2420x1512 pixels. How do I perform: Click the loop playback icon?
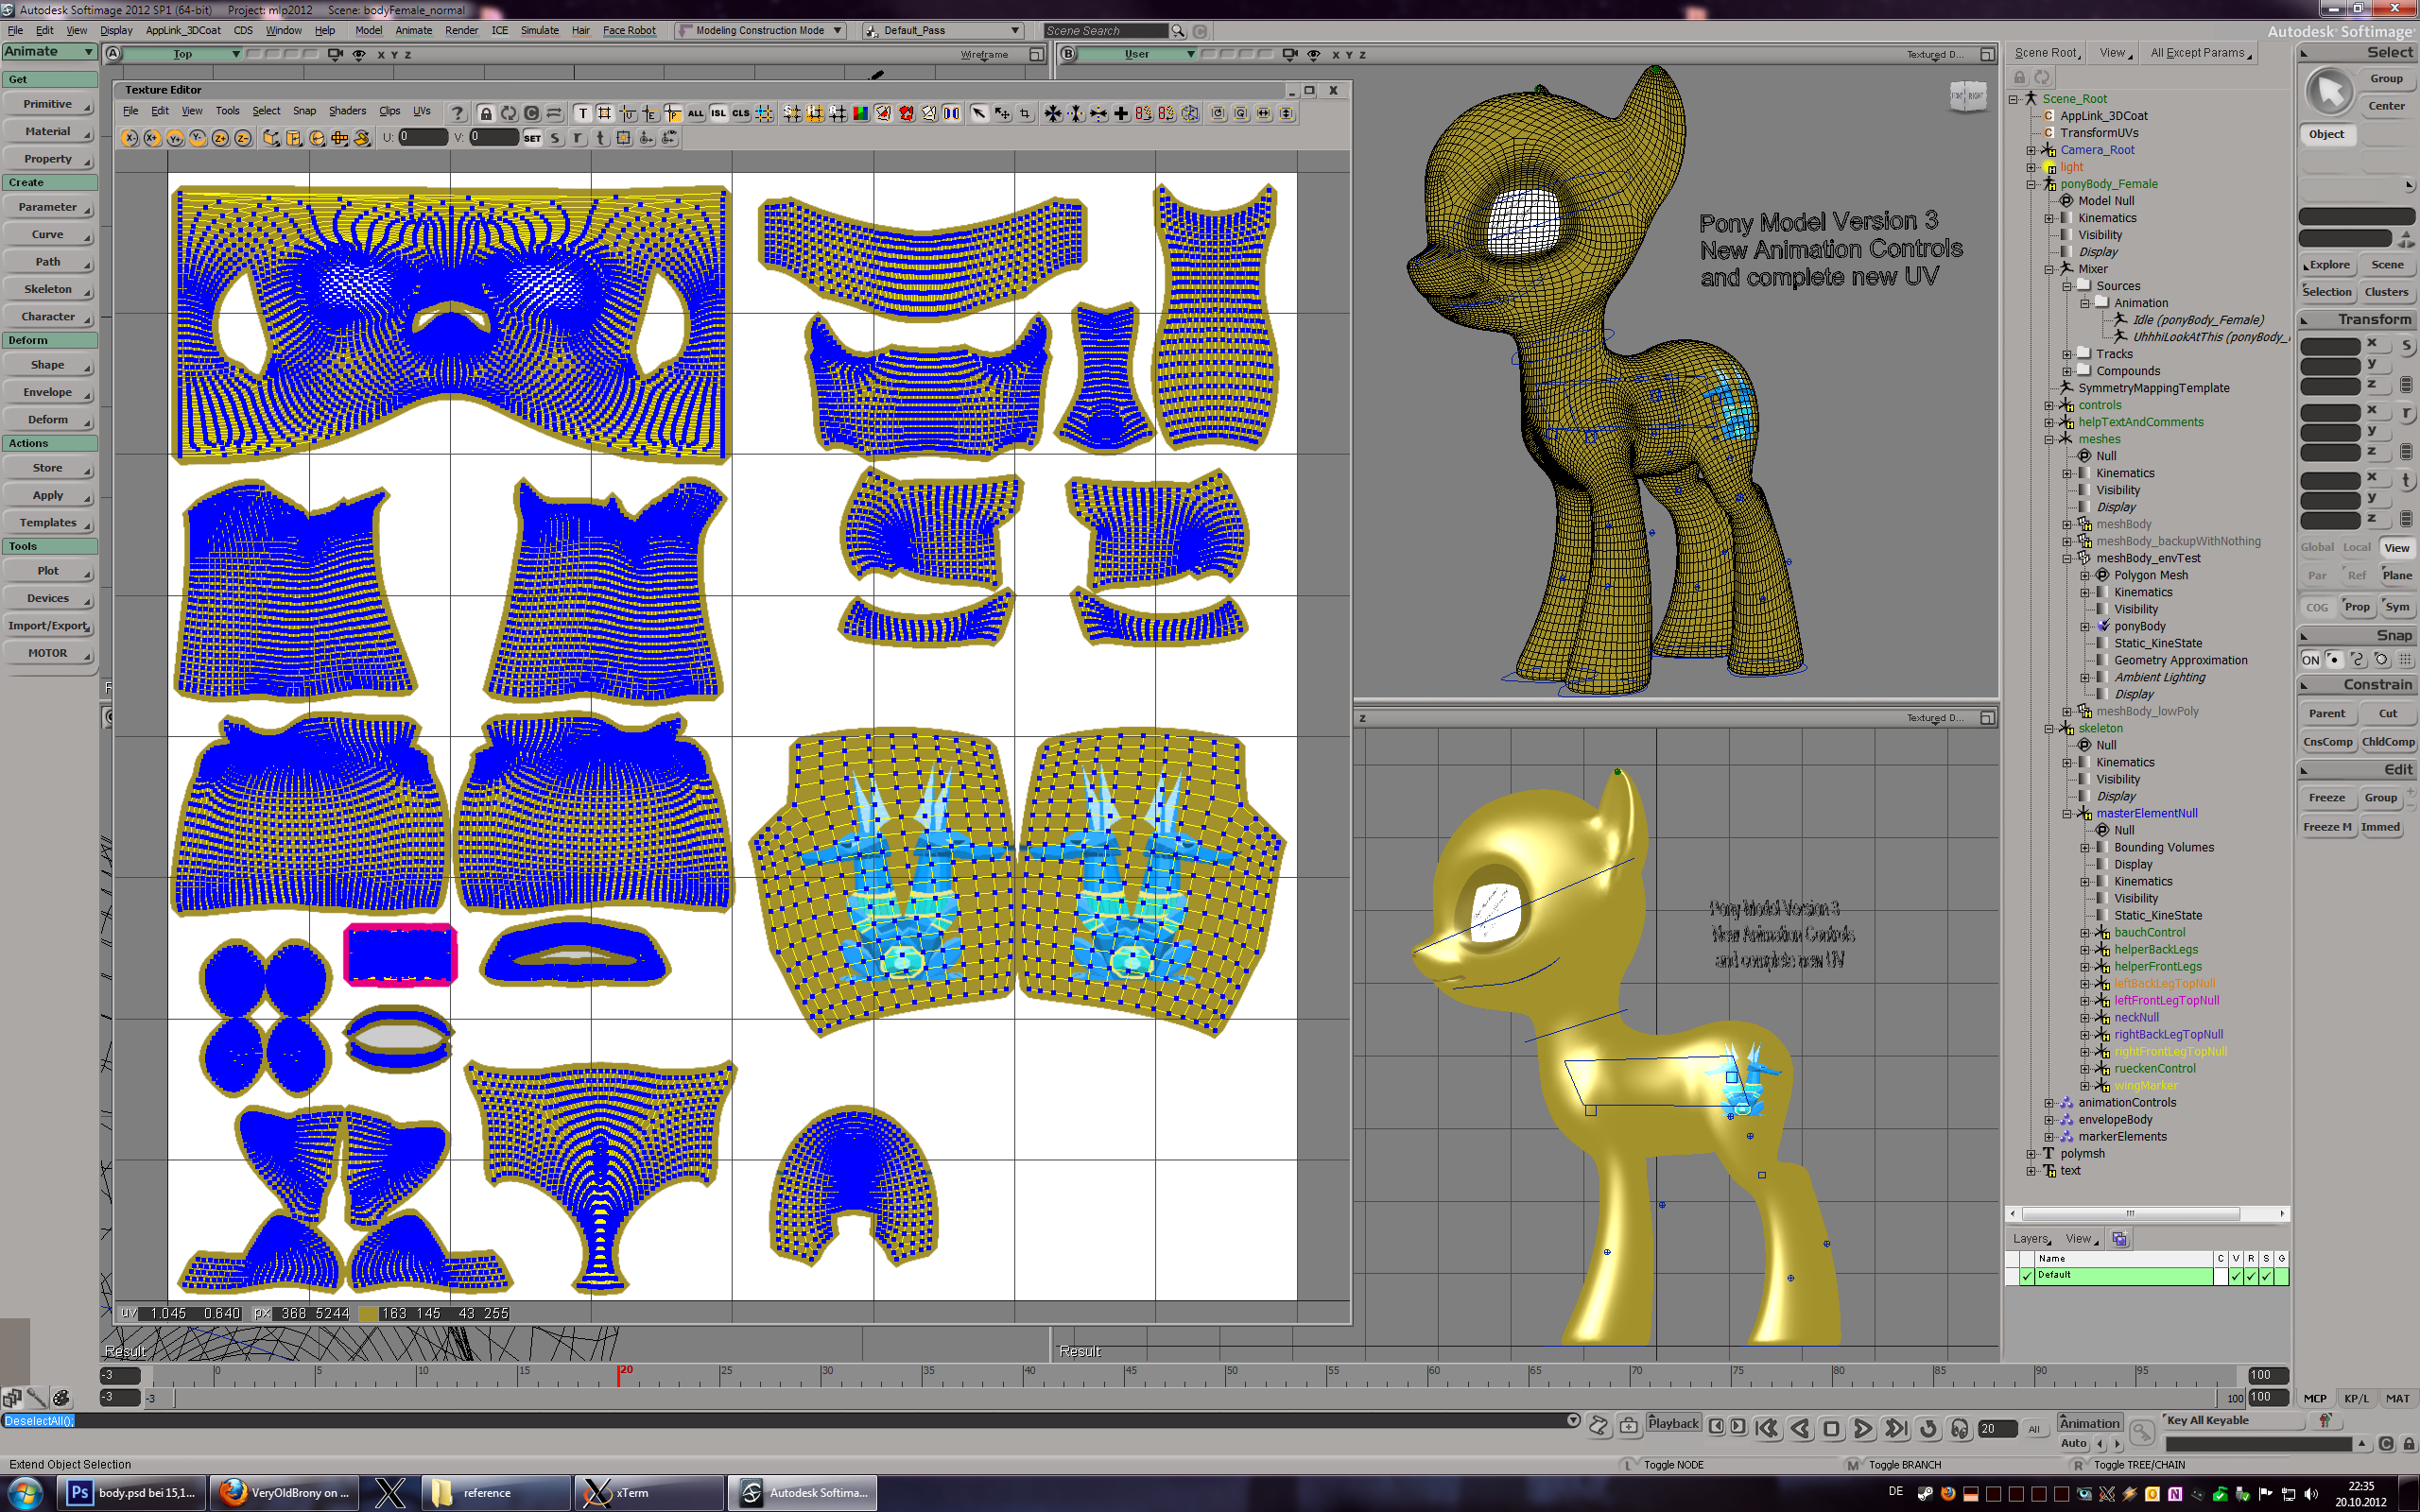[x=1928, y=1429]
